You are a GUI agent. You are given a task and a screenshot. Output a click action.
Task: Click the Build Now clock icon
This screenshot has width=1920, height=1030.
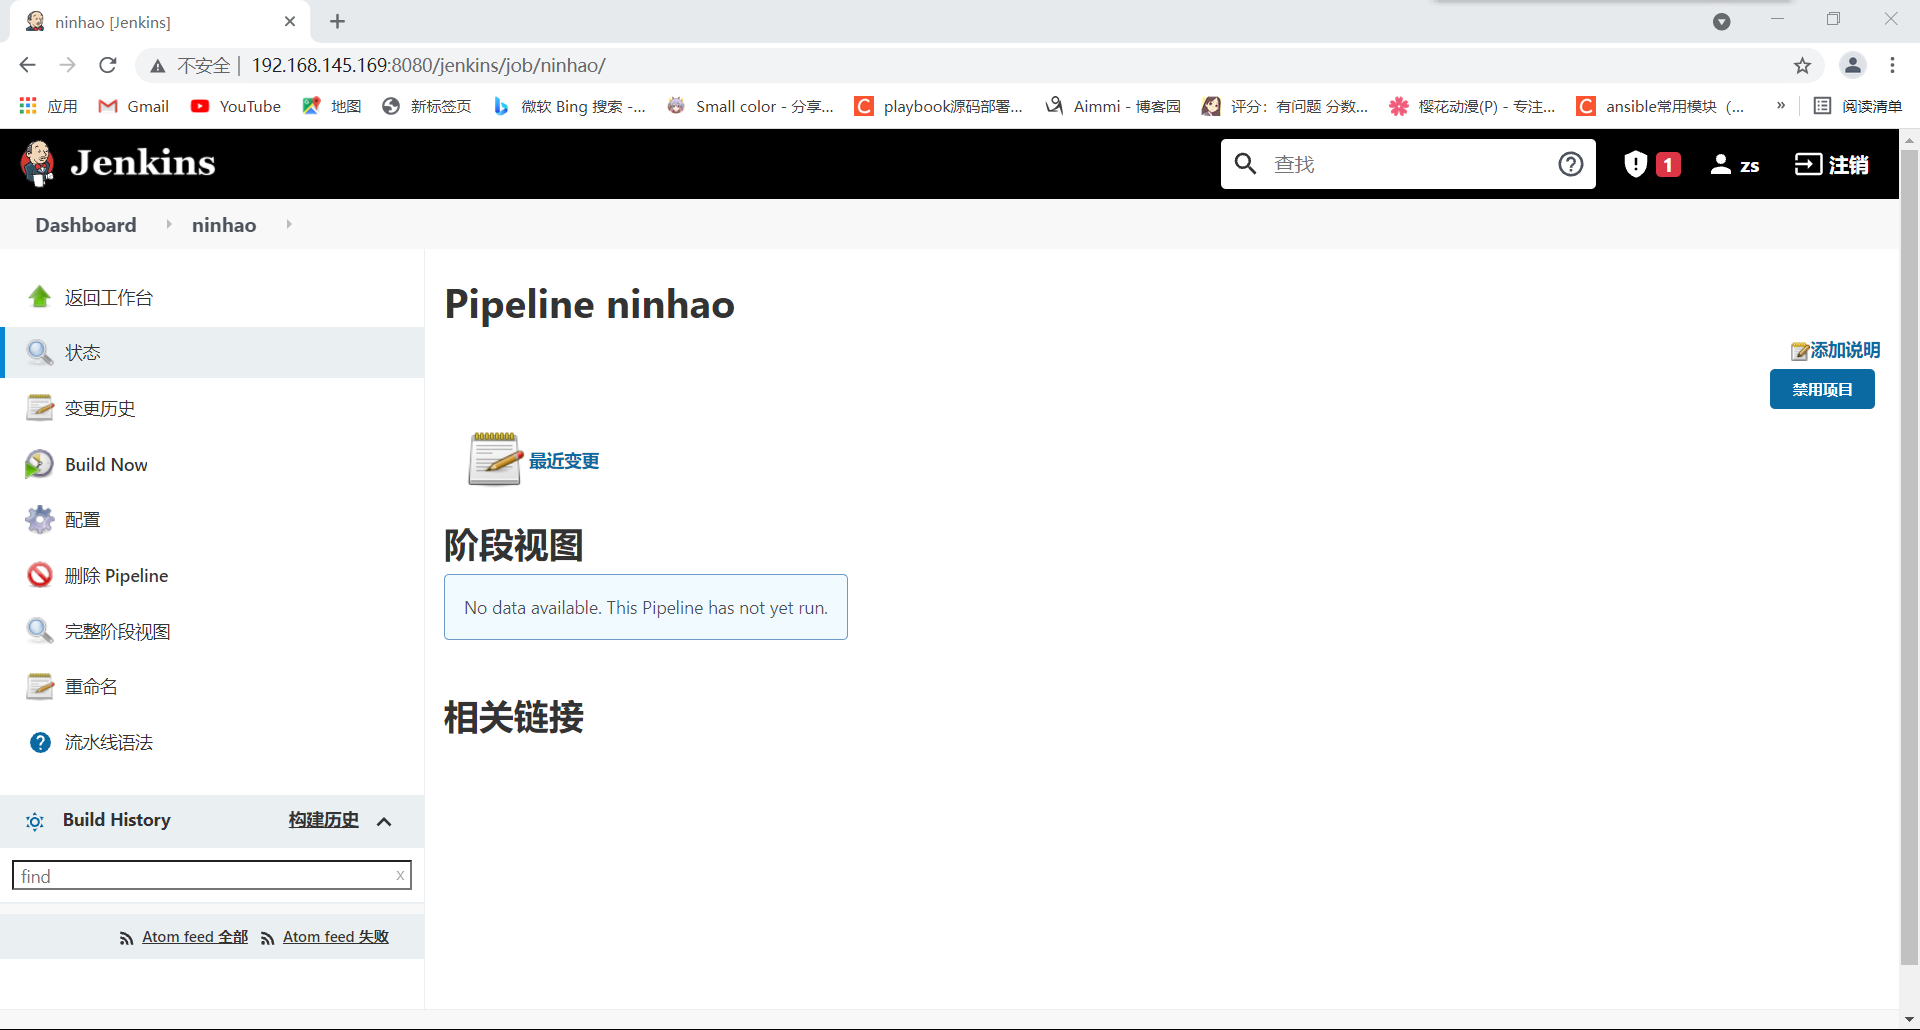click(x=40, y=464)
